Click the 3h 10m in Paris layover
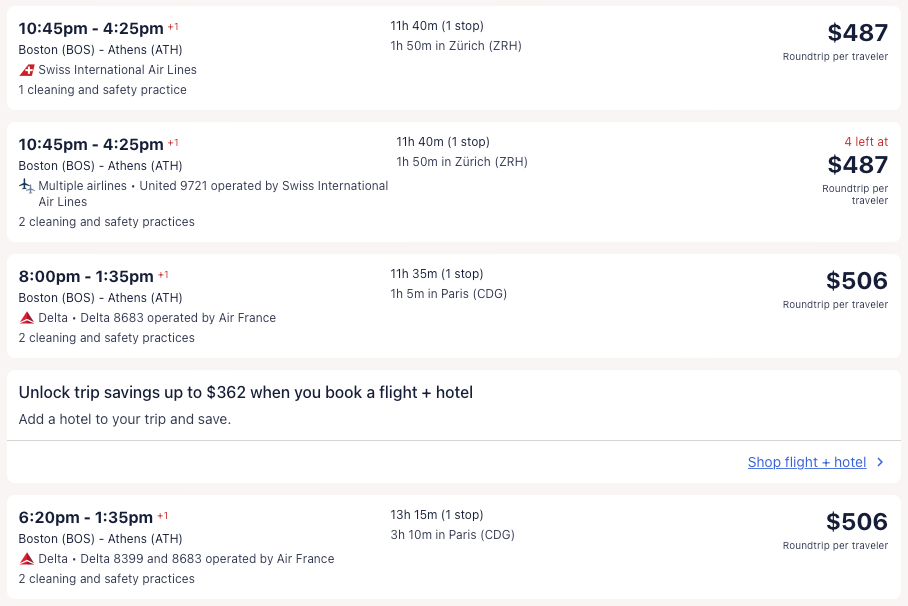This screenshot has height=606, width=908. click(452, 535)
